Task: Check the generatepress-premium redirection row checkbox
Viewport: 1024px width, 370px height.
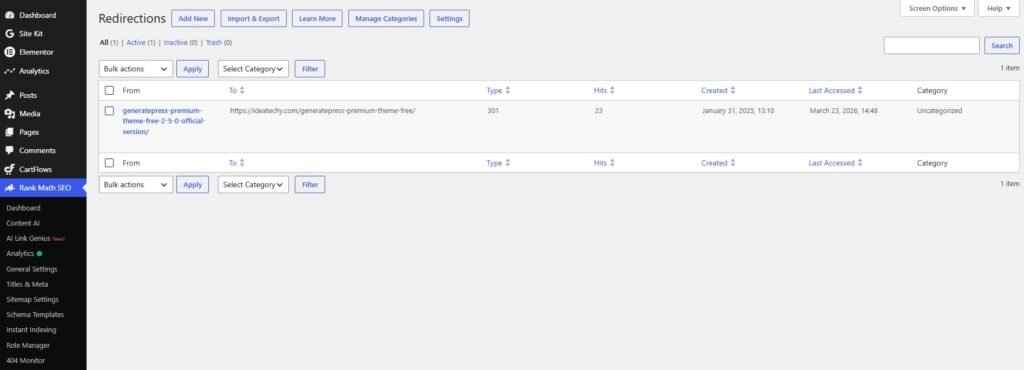Action: (x=109, y=111)
